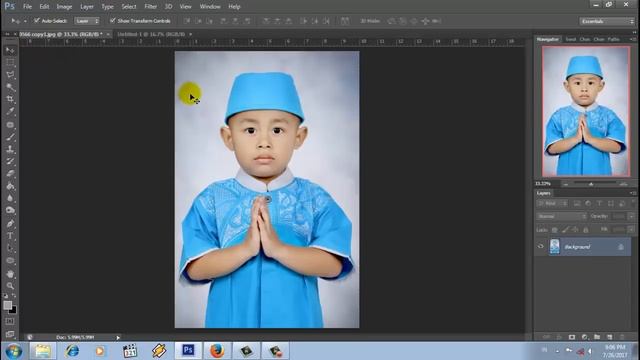Viewport: 640px width, 360px height.
Task: Click the Quick Mask mode icon
Action: pos(10,322)
